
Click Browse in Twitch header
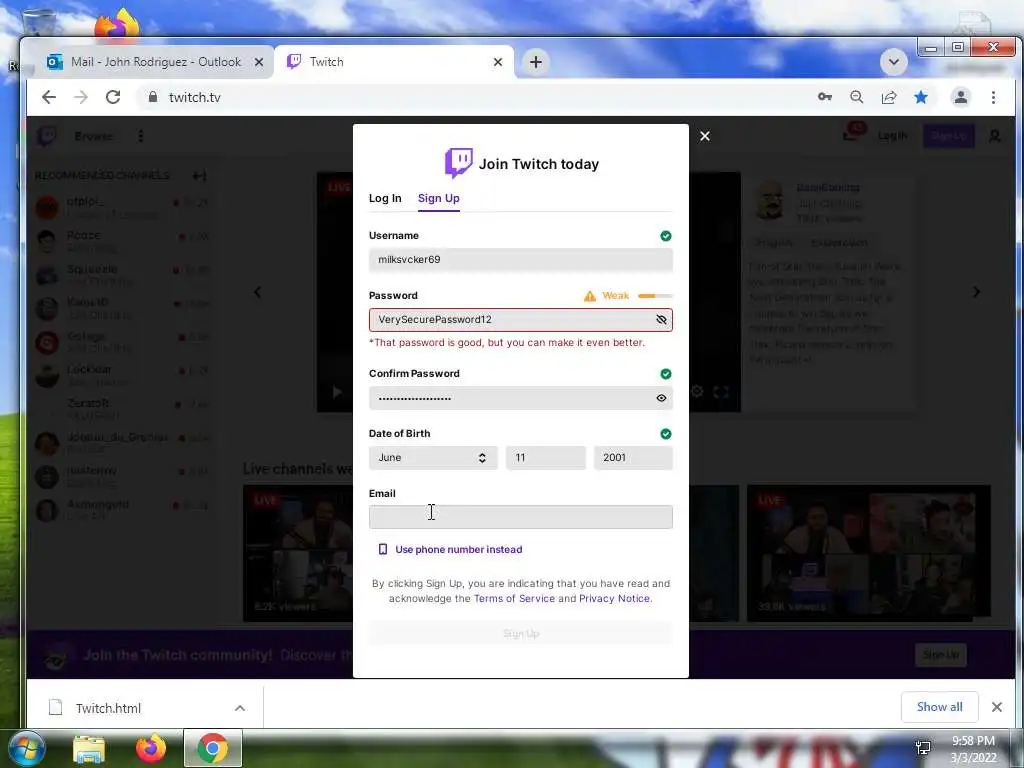[93, 136]
